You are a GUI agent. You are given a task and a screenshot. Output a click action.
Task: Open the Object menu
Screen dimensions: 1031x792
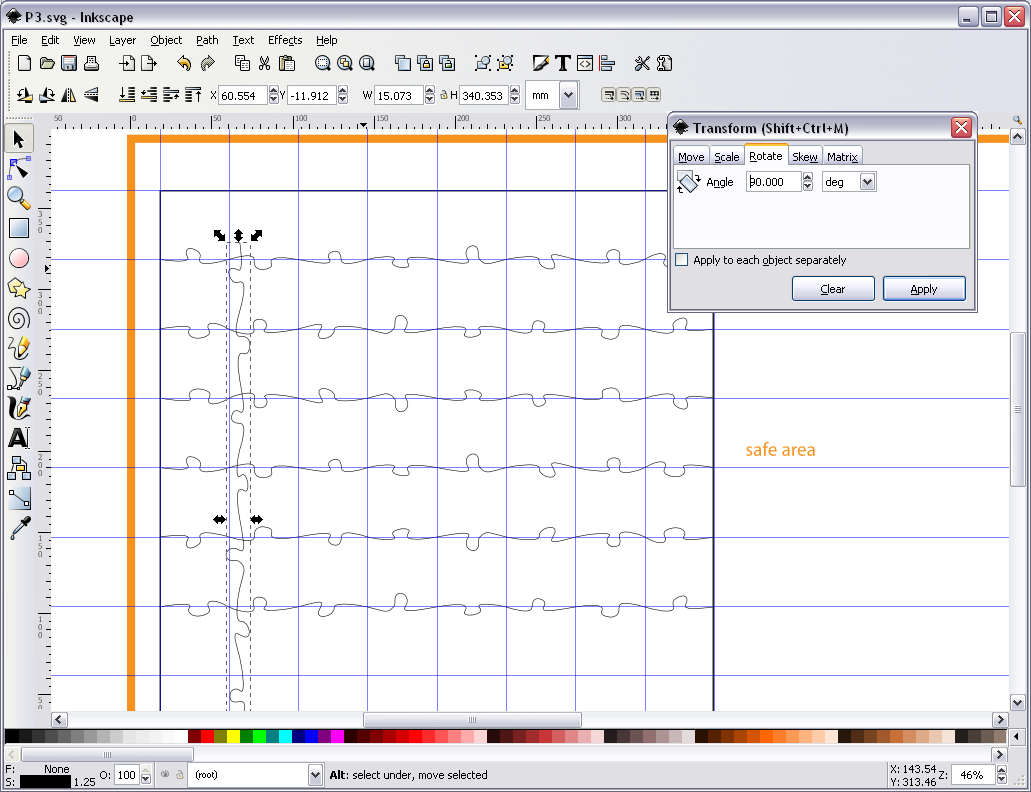tap(166, 40)
